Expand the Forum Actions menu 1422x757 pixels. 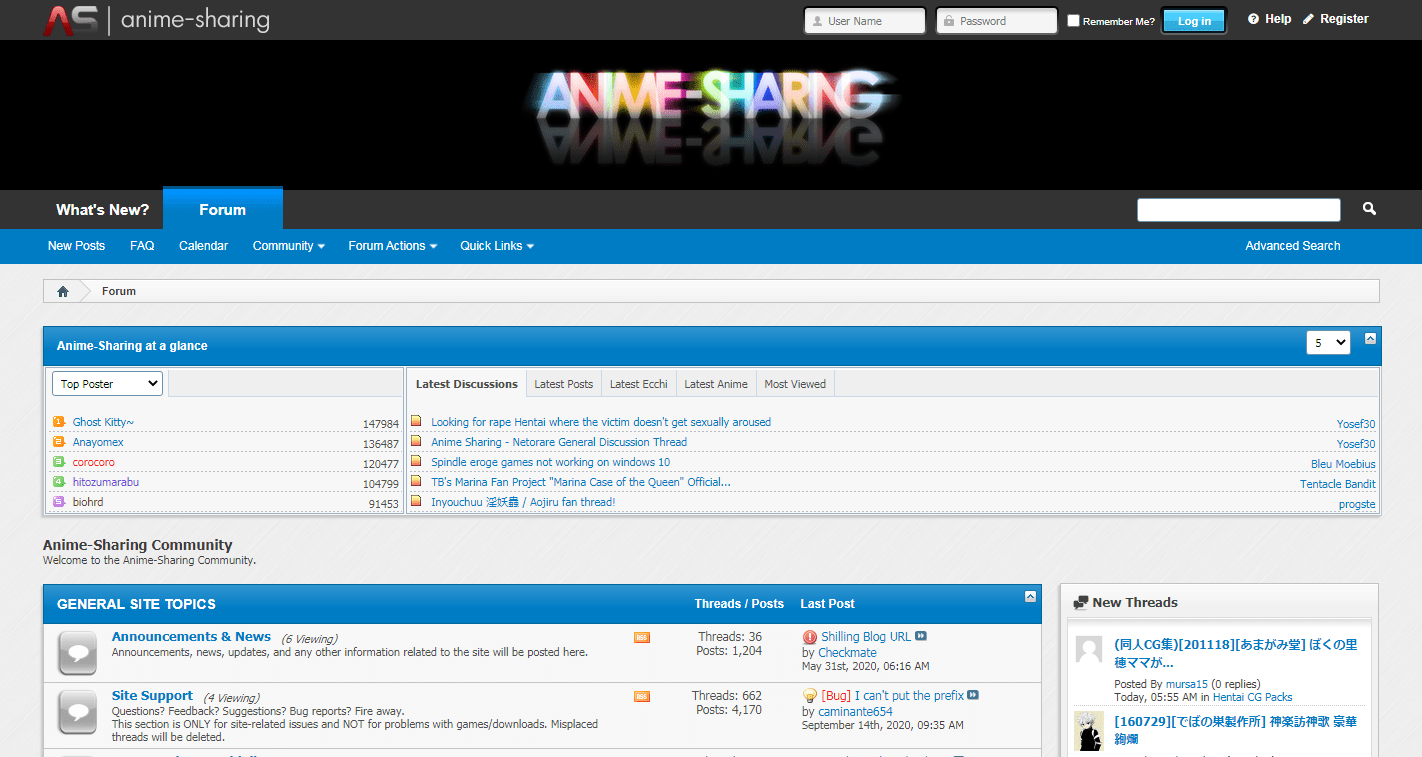tap(392, 246)
